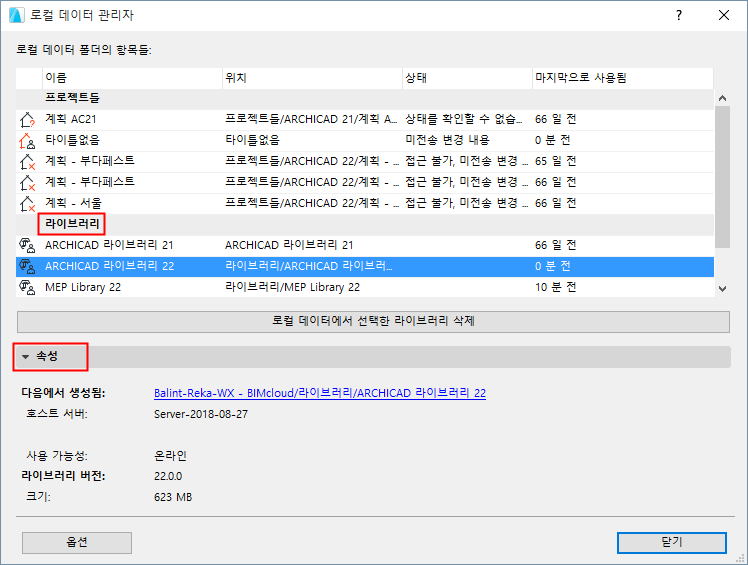
Task: Sort list by 이름 column header
Action: click(x=133, y=78)
